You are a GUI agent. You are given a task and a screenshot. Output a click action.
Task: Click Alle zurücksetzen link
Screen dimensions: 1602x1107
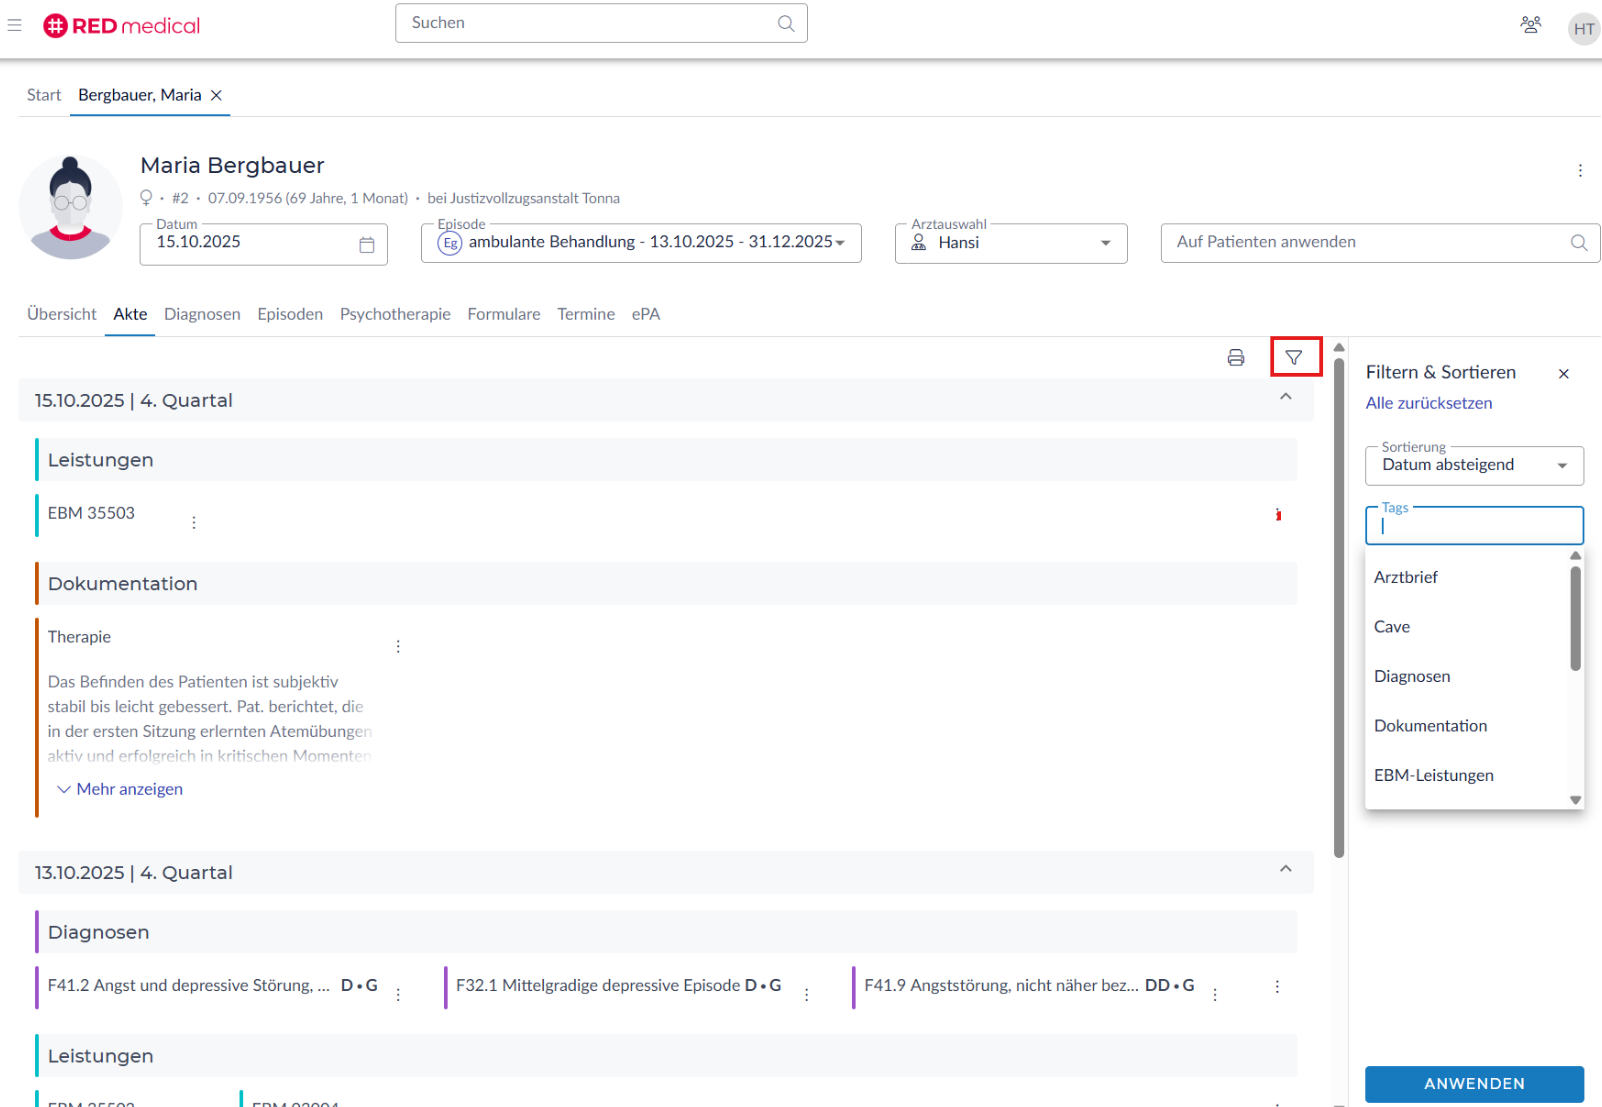click(1428, 403)
